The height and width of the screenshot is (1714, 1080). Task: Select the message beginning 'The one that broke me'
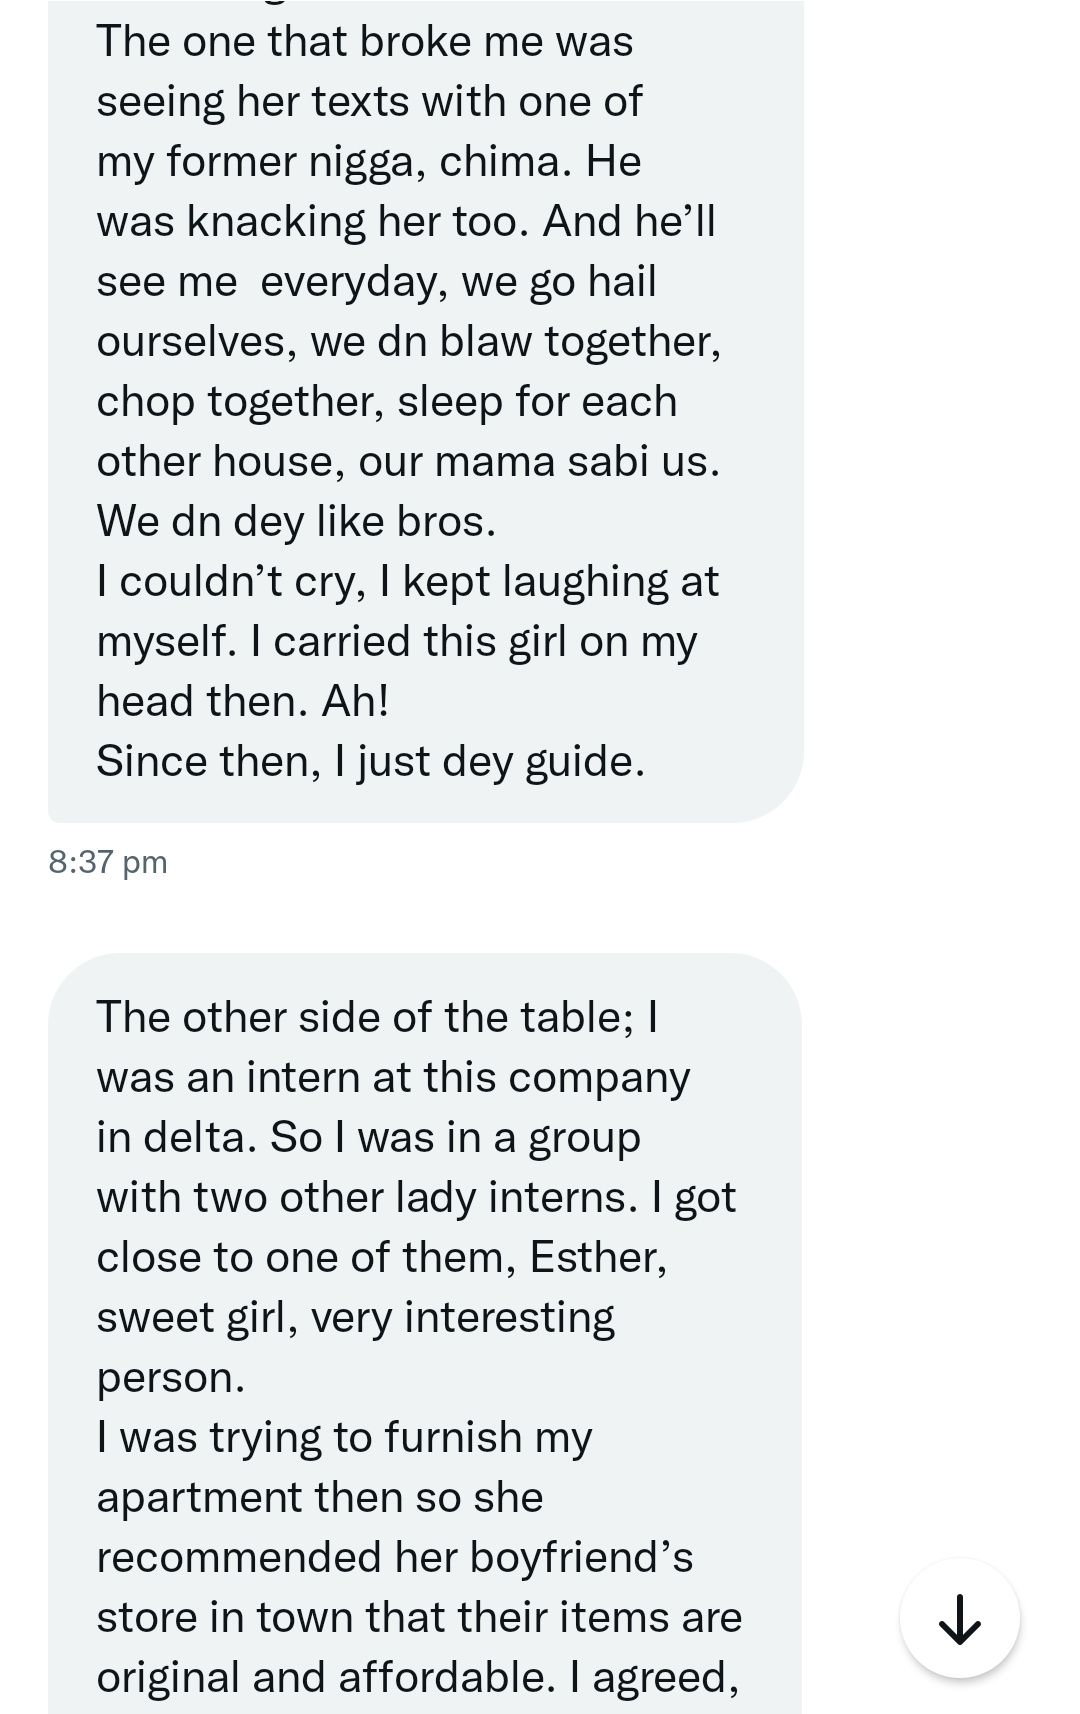tap(425, 411)
